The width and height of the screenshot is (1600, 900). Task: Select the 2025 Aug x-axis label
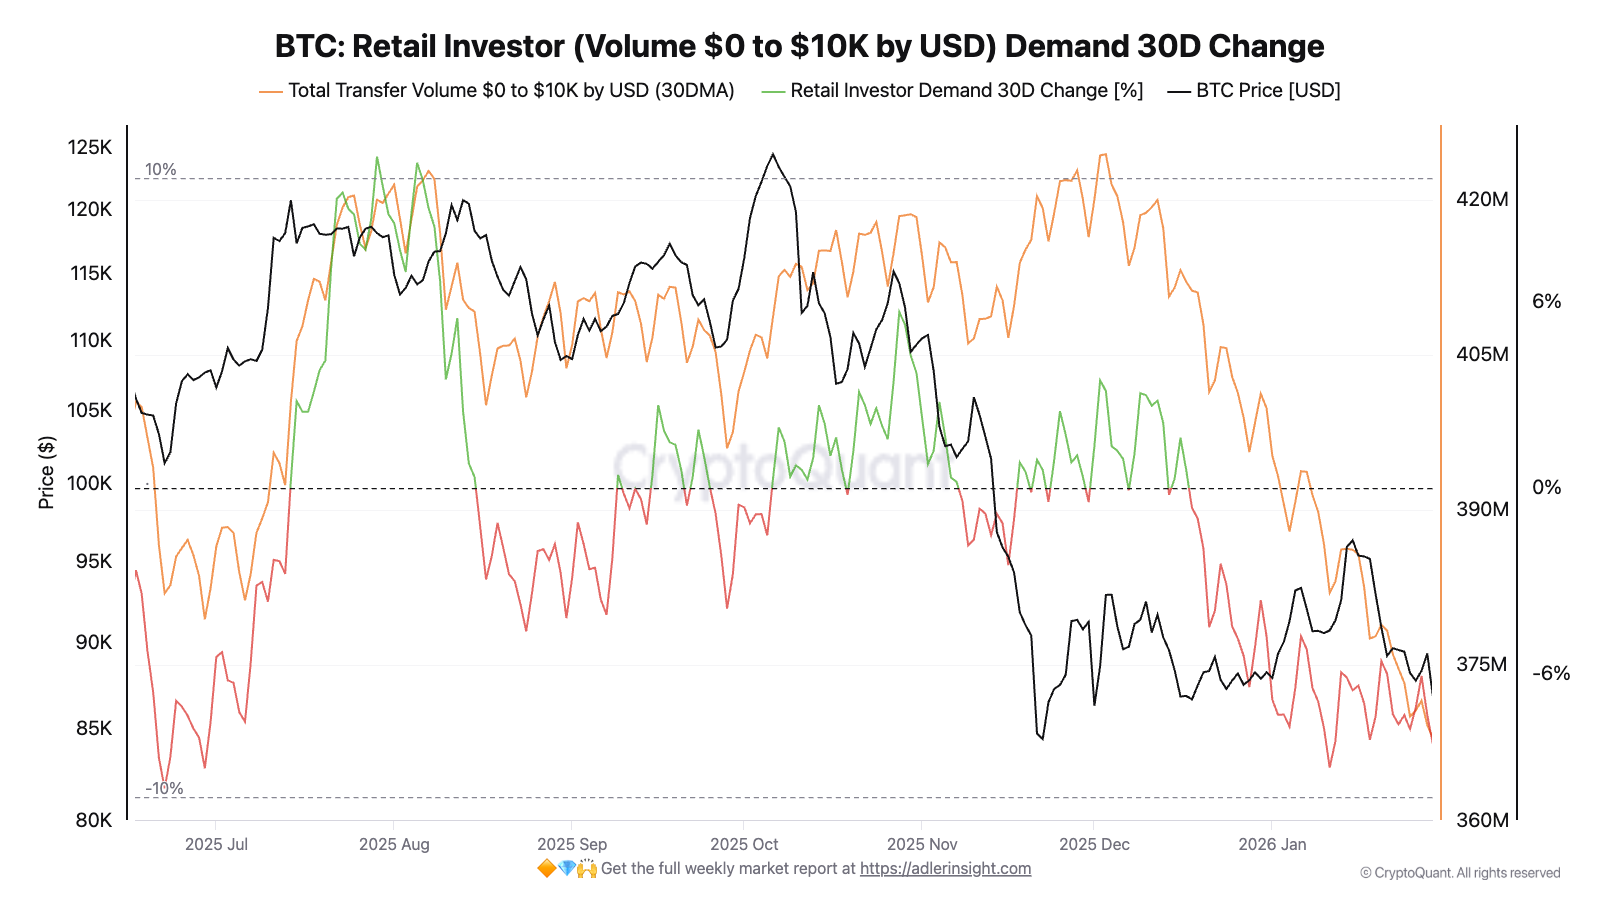(x=394, y=844)
